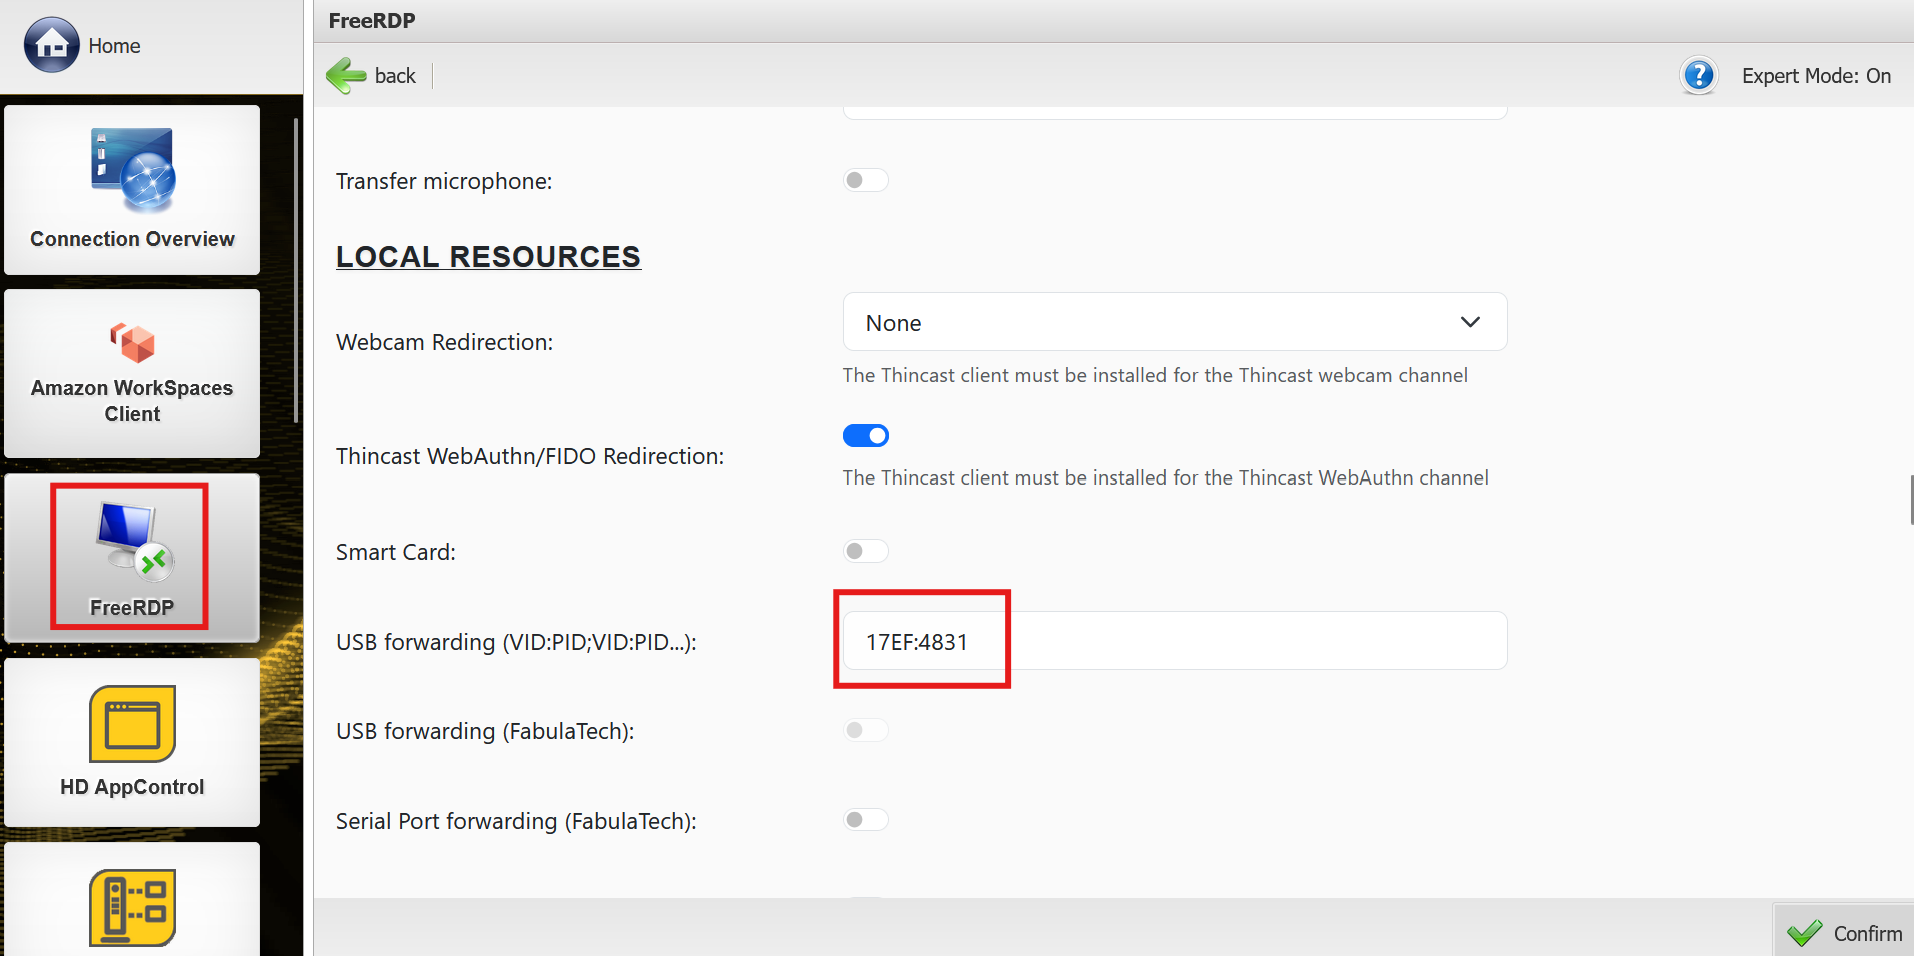
Task: Click the sidebar vertical scrollbar
Action: (x=296, y=270)
